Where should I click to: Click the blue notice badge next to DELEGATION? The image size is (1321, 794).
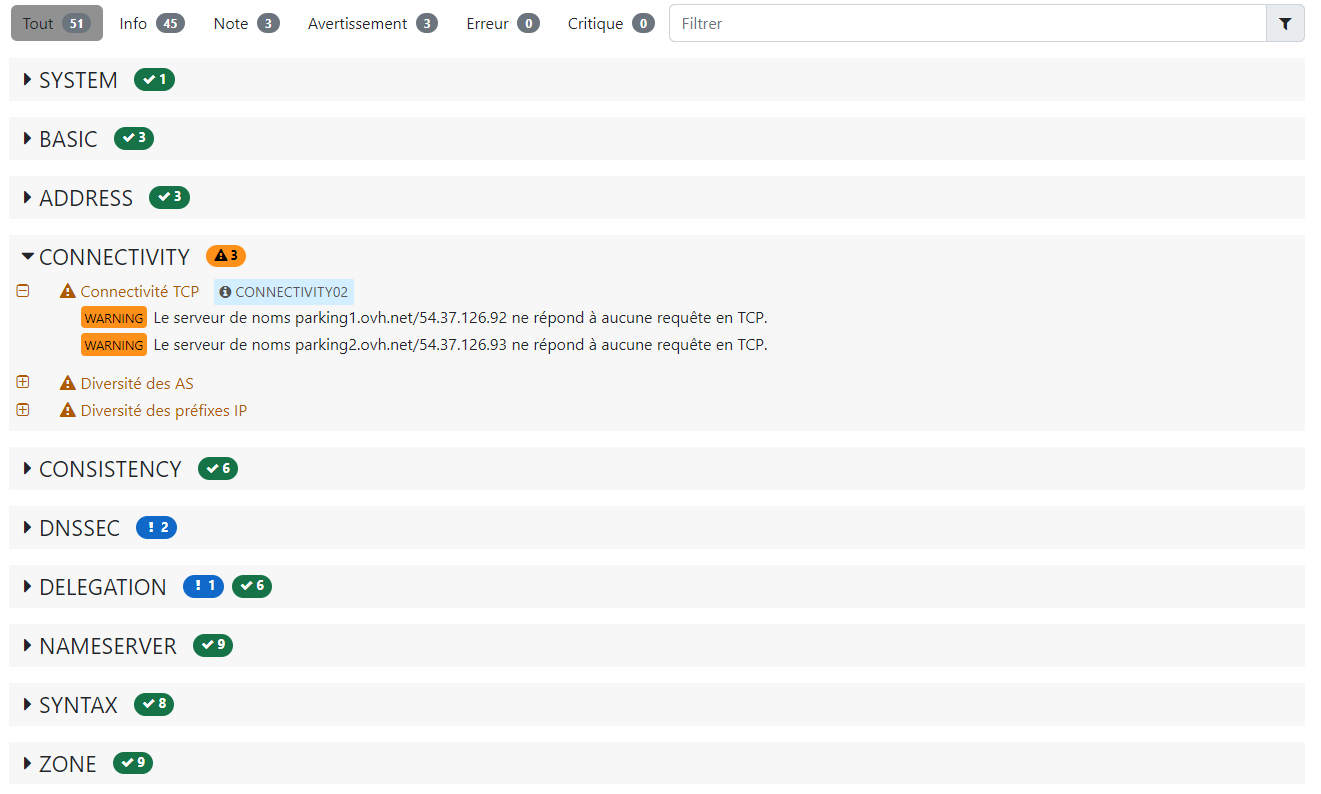203,586
